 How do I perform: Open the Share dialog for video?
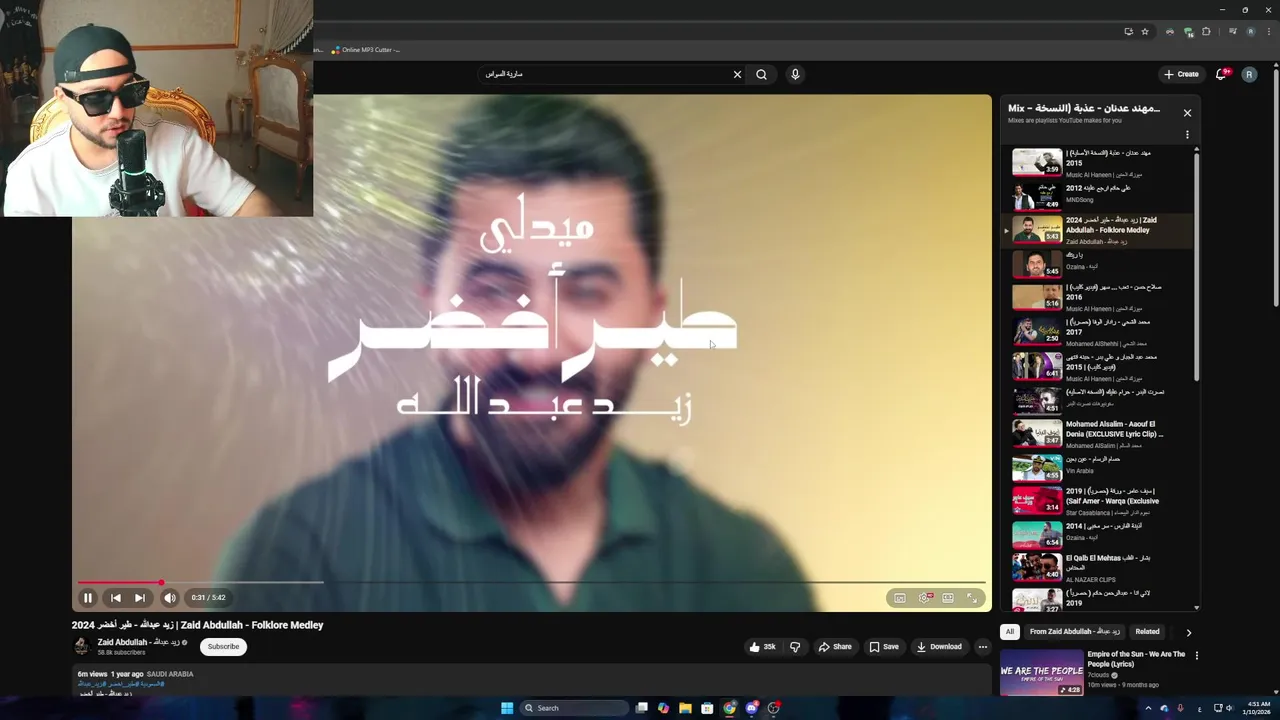coord(835,647)
